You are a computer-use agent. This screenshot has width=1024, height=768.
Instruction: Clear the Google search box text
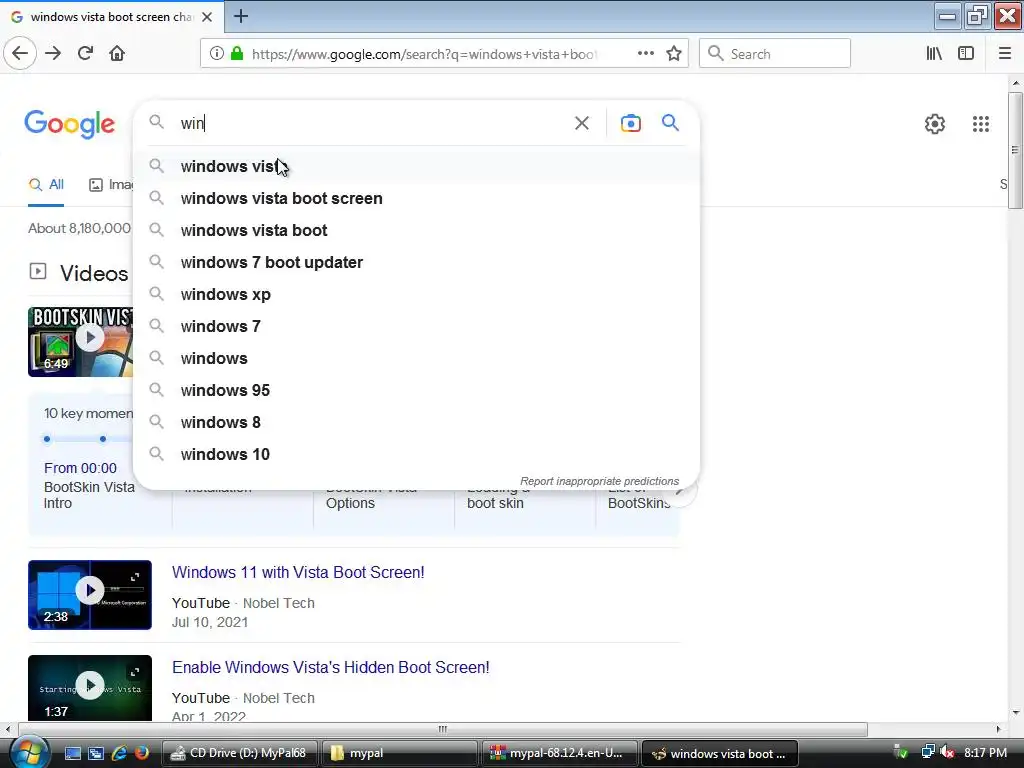(581, 123)
